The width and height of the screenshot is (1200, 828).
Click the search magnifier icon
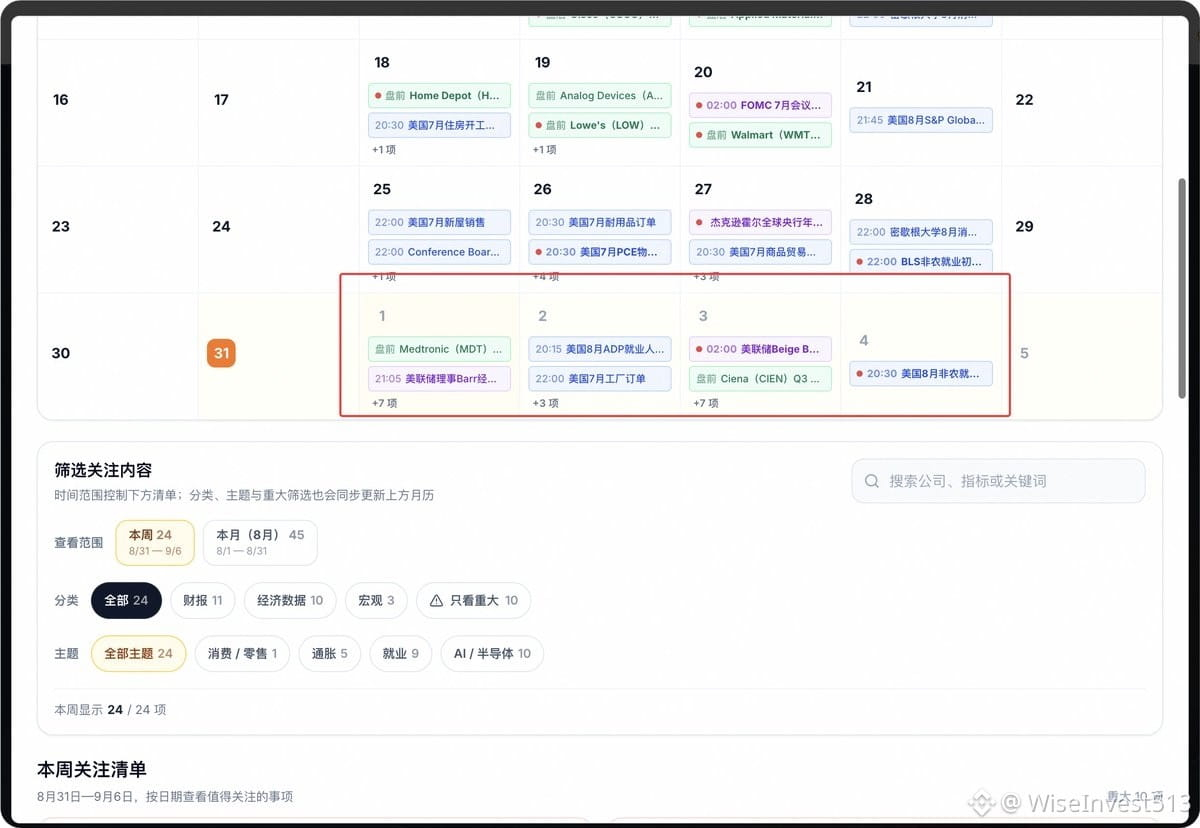(872, 481)
